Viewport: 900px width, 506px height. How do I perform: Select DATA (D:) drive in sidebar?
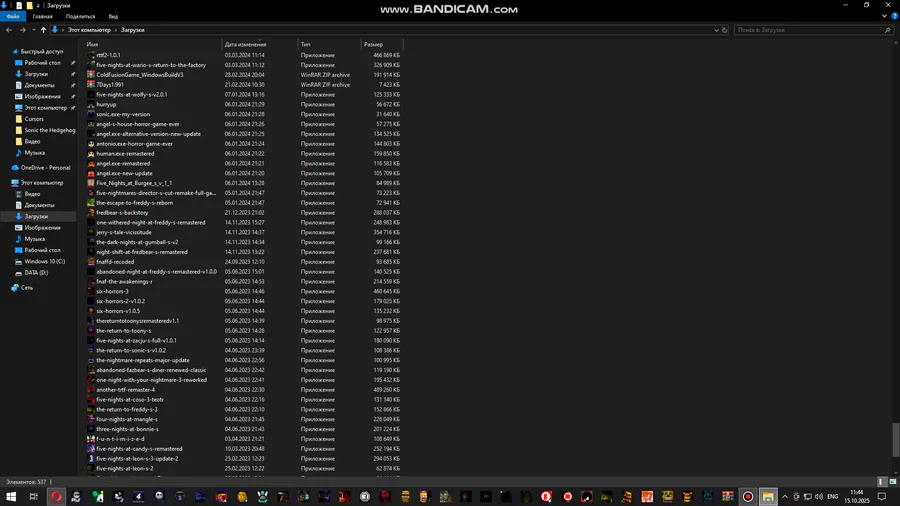pyautogui.click(x=36, y=273)
